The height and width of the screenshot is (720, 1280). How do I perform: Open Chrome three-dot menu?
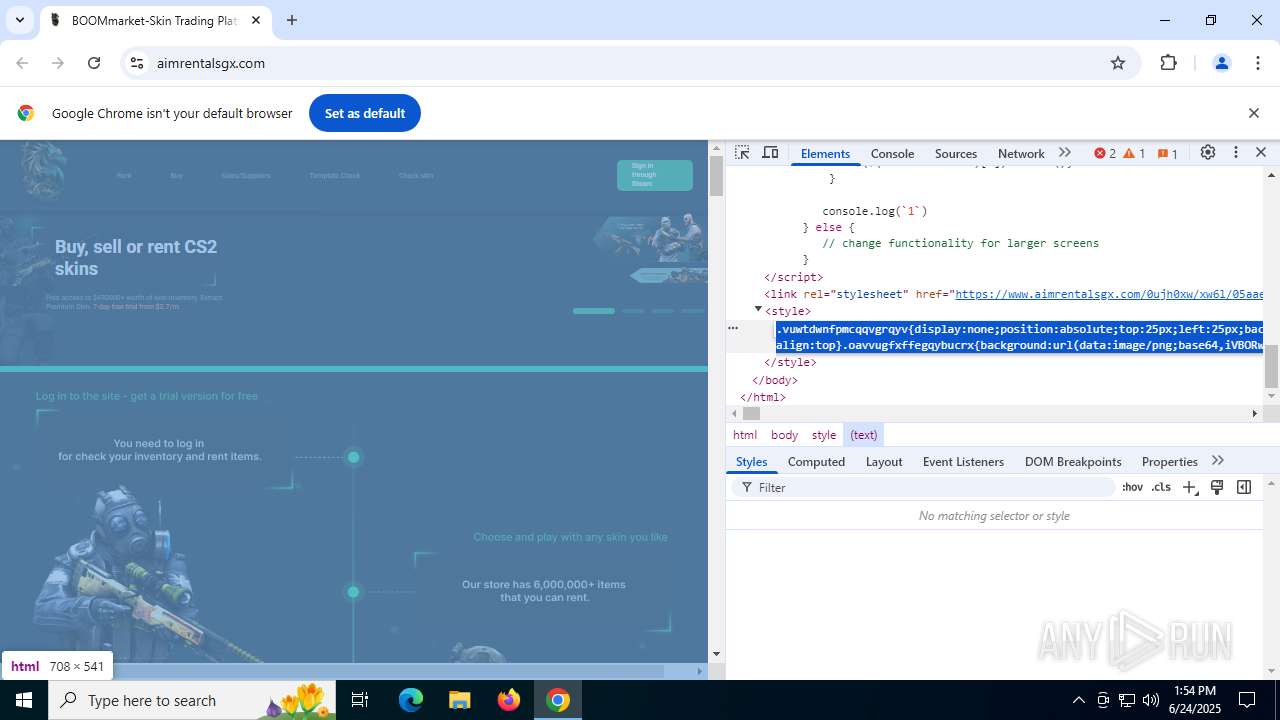point(1258,63)
